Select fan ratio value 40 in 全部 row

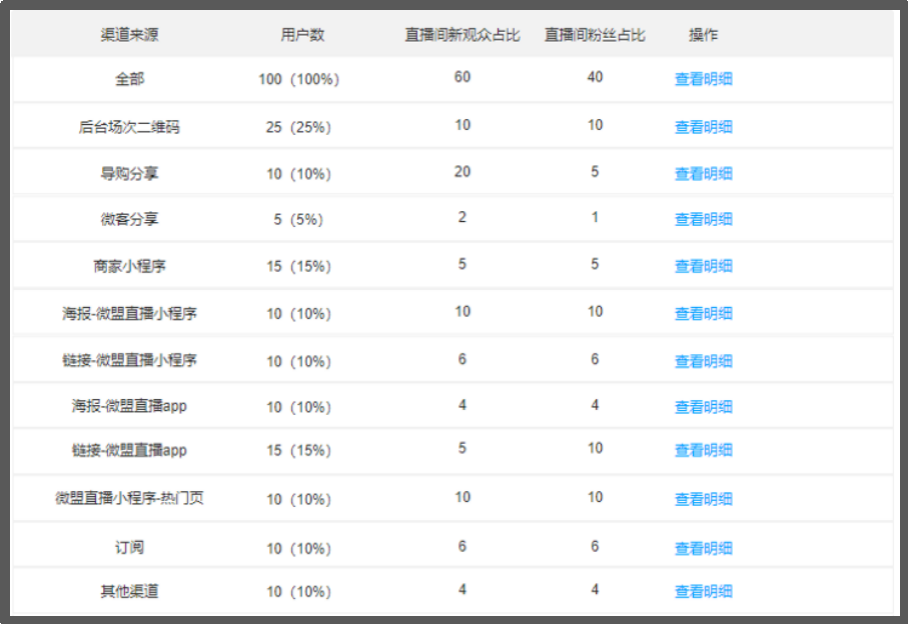[x=595, y=77]
